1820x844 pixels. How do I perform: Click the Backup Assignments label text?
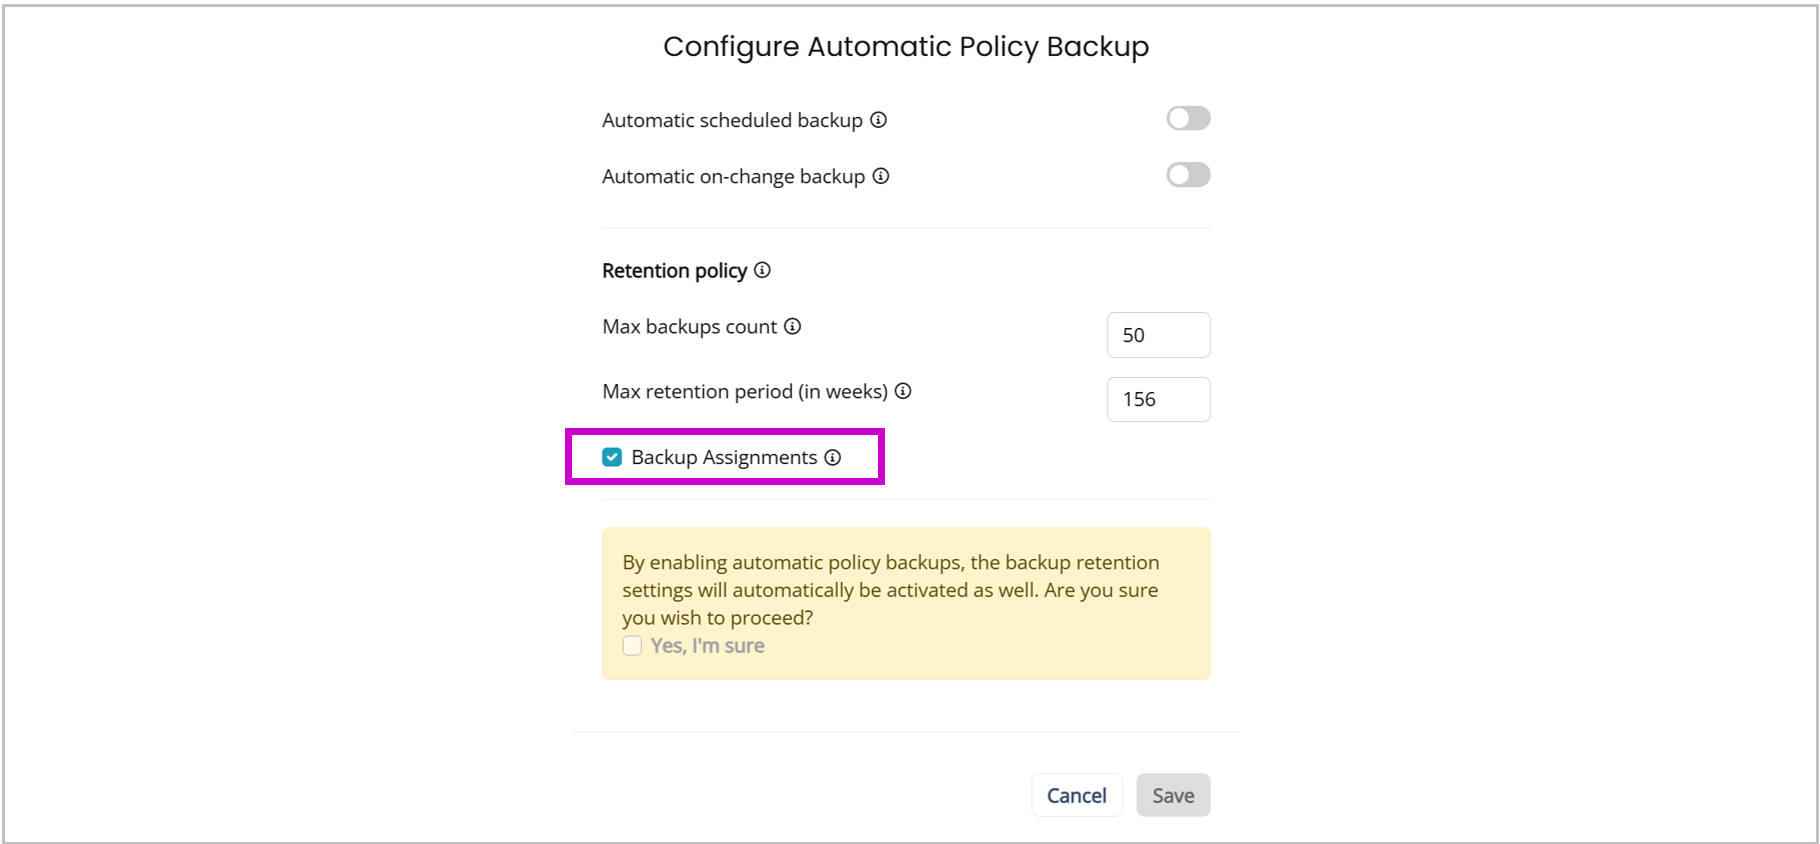point(724,457)
